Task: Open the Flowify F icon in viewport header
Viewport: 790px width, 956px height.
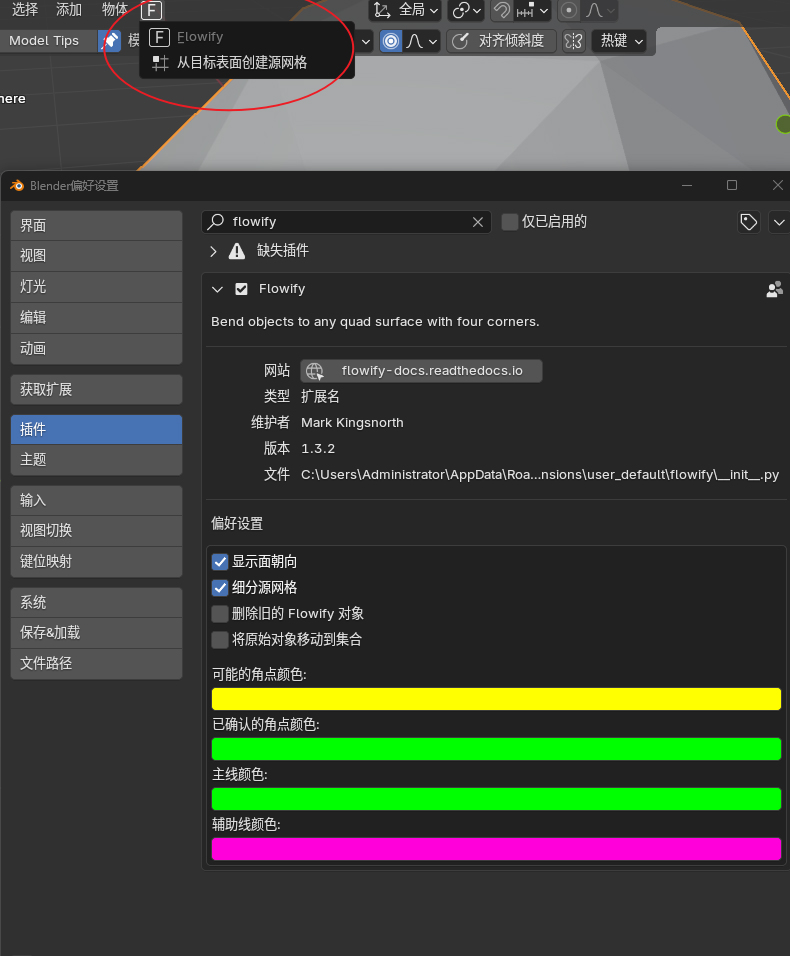Action: click(151, 10)
